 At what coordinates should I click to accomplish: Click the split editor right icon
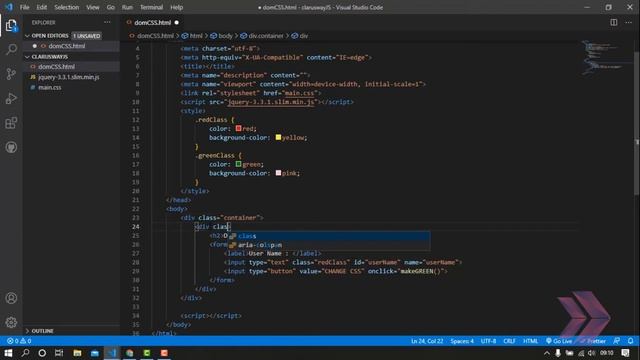[613, 22]
